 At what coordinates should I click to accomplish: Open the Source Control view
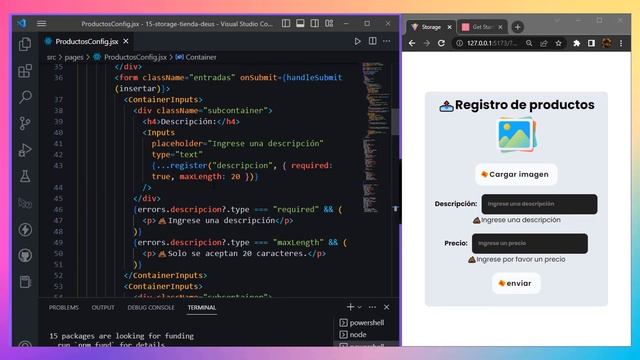coord(25,123)
